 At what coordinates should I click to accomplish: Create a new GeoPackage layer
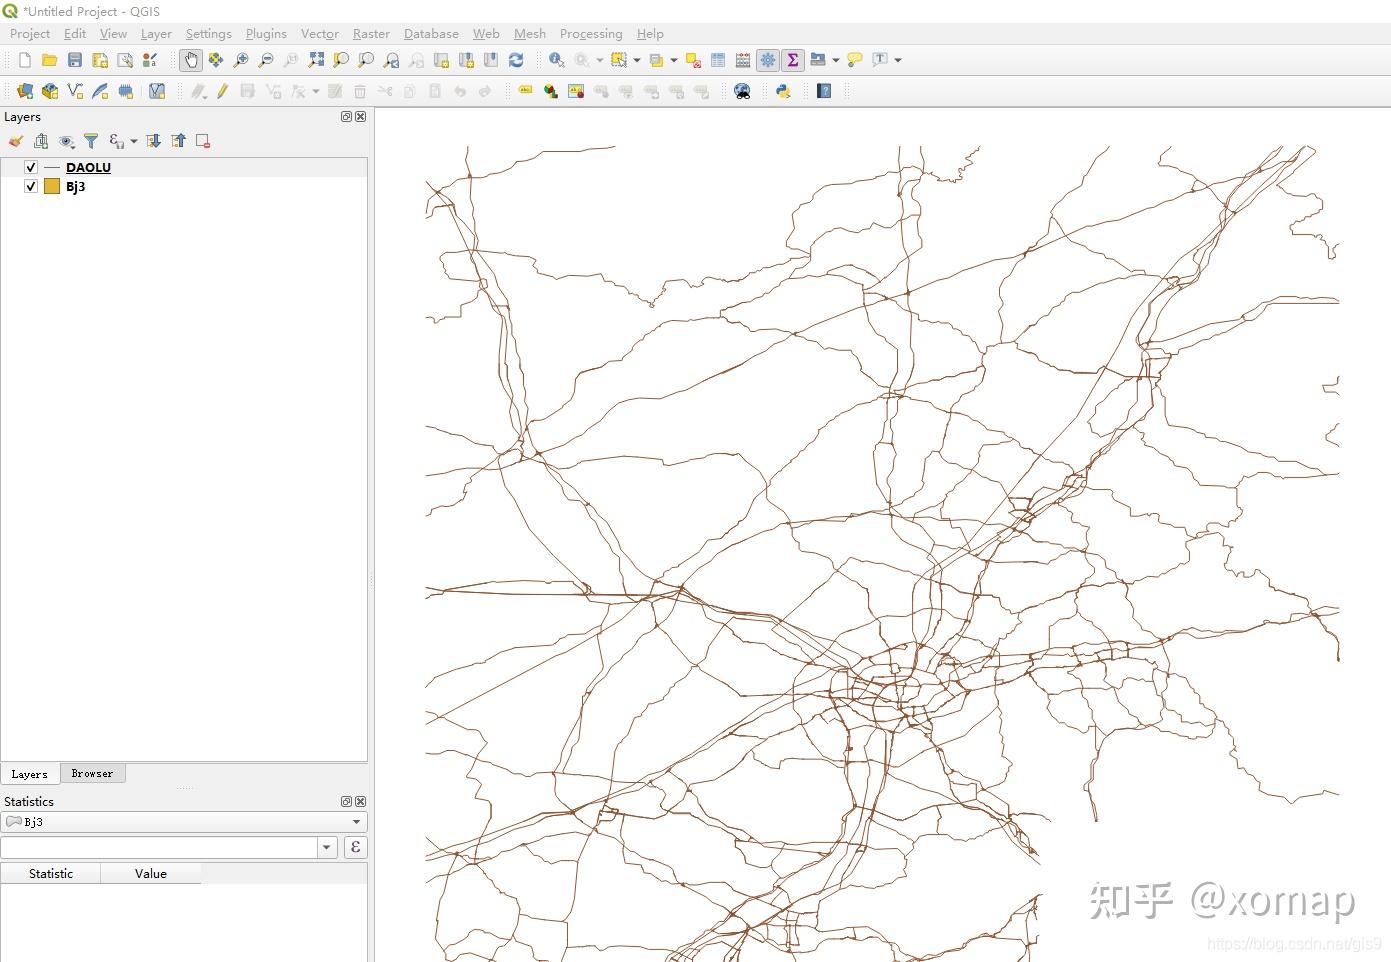coord(50,91)
